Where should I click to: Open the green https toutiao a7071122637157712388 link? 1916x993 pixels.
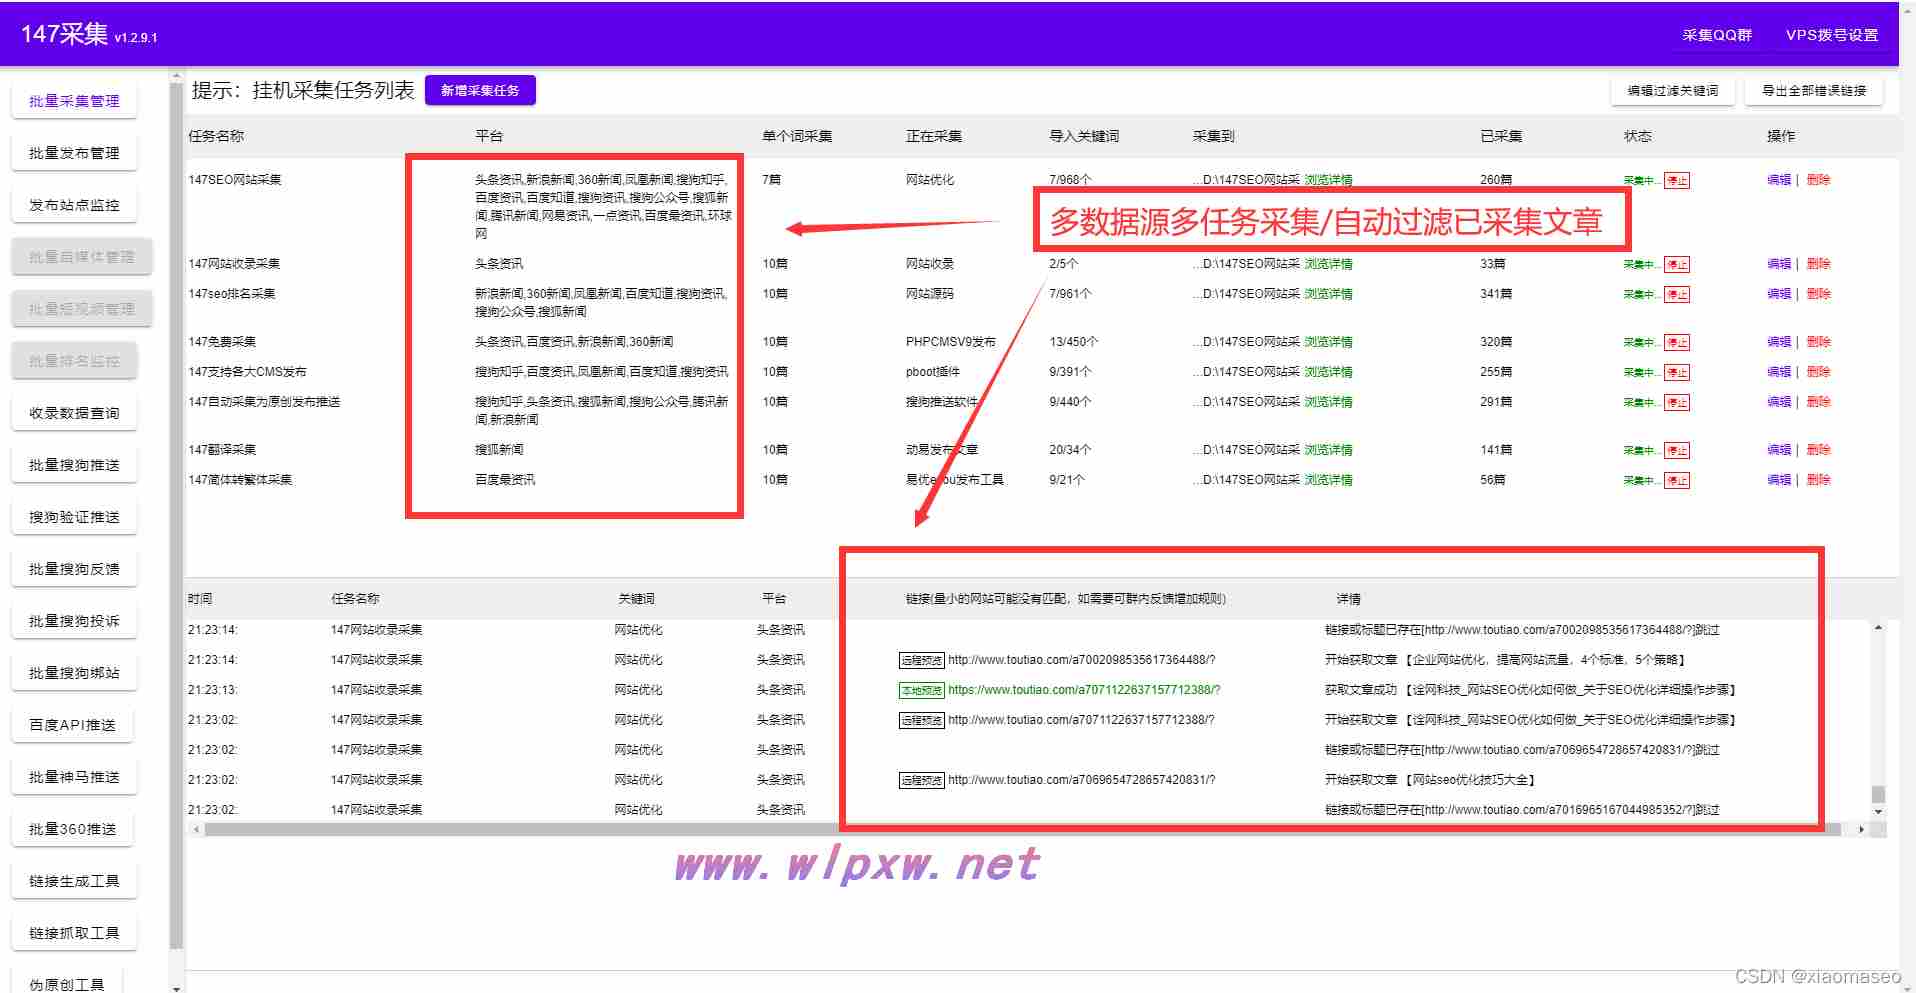pos(1084,690)
